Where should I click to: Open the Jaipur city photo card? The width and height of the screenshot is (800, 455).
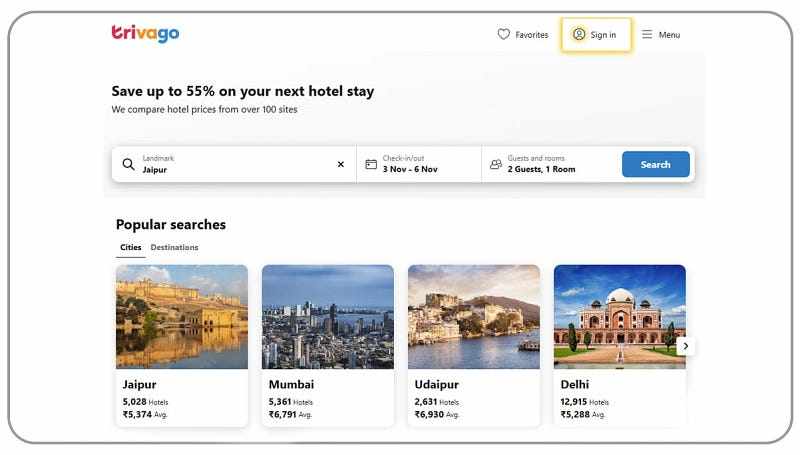click(182, 316)
